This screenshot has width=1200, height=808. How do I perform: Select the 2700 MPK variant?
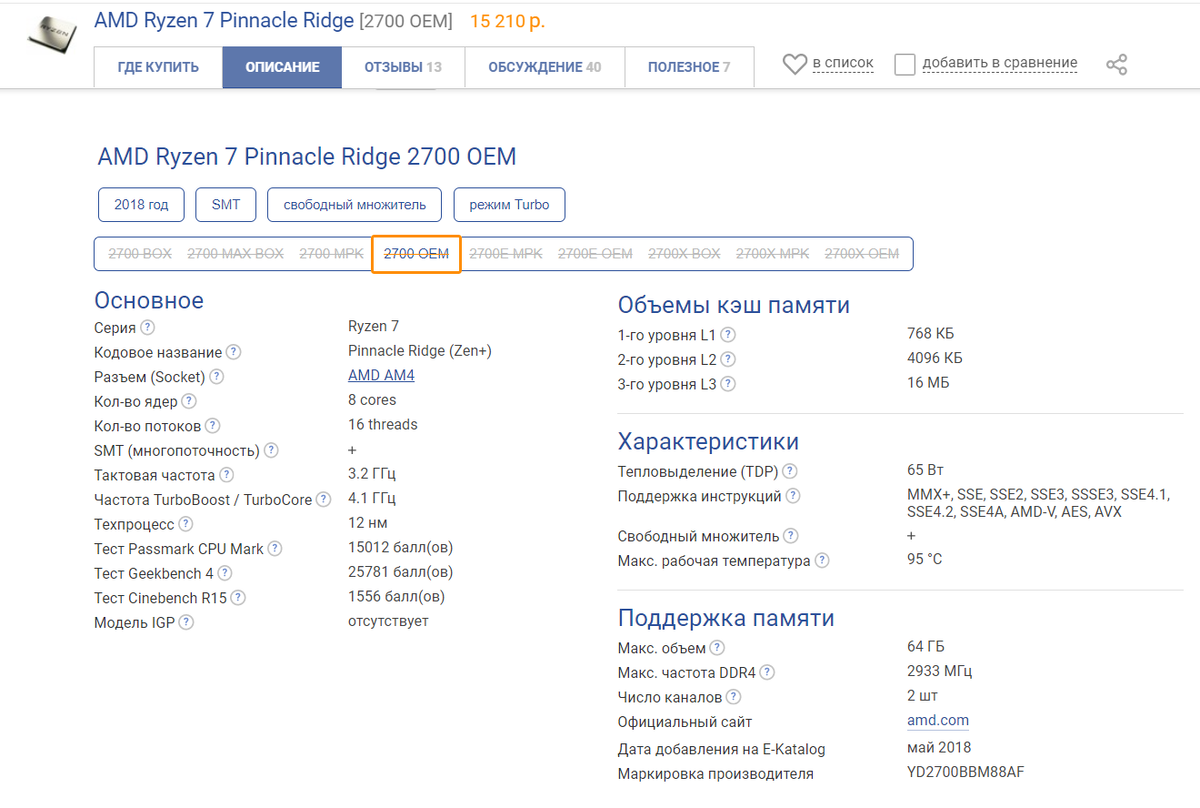332,254
